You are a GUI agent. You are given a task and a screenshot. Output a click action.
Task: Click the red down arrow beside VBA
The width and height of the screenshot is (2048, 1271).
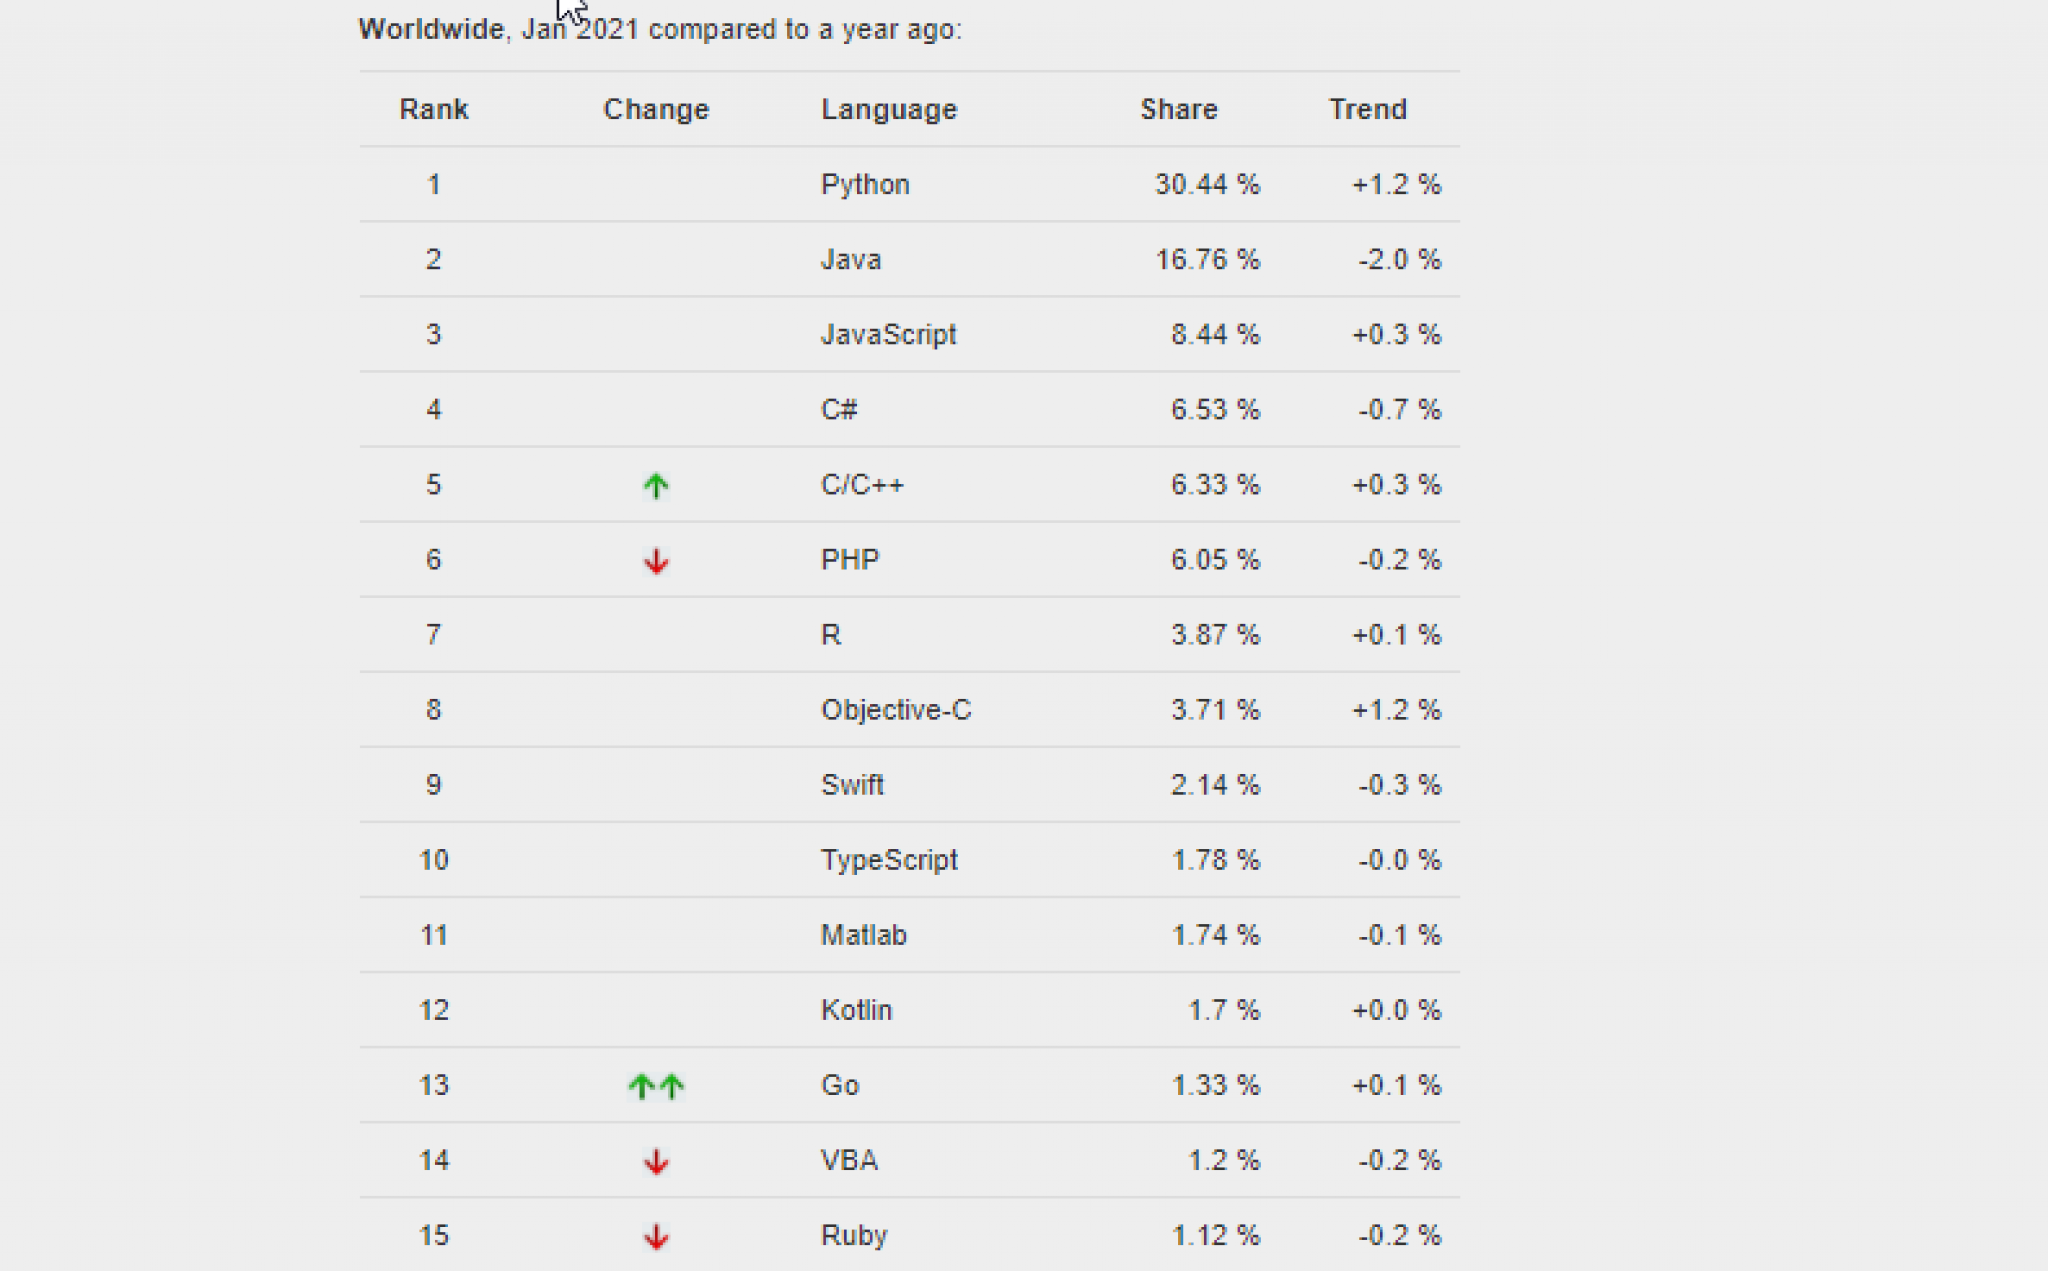tap(656, 1161)
